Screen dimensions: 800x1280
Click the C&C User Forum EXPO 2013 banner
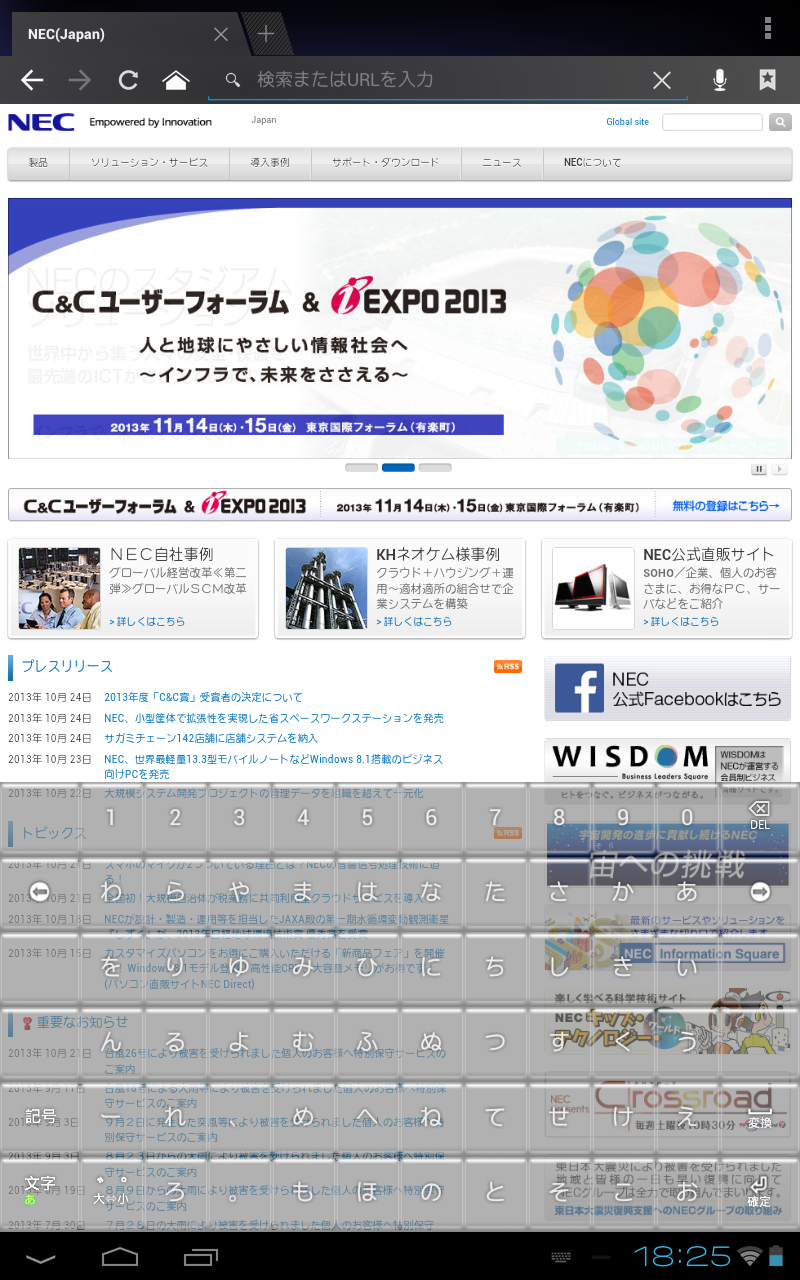coord(400,328)
